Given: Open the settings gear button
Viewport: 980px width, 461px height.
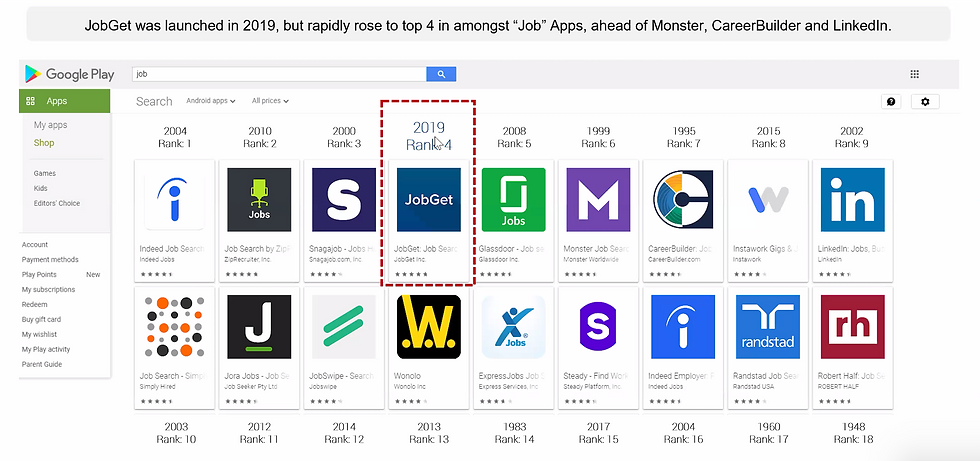Looking at the screenshot, I should pyautogui.click(x=926, y=102).
